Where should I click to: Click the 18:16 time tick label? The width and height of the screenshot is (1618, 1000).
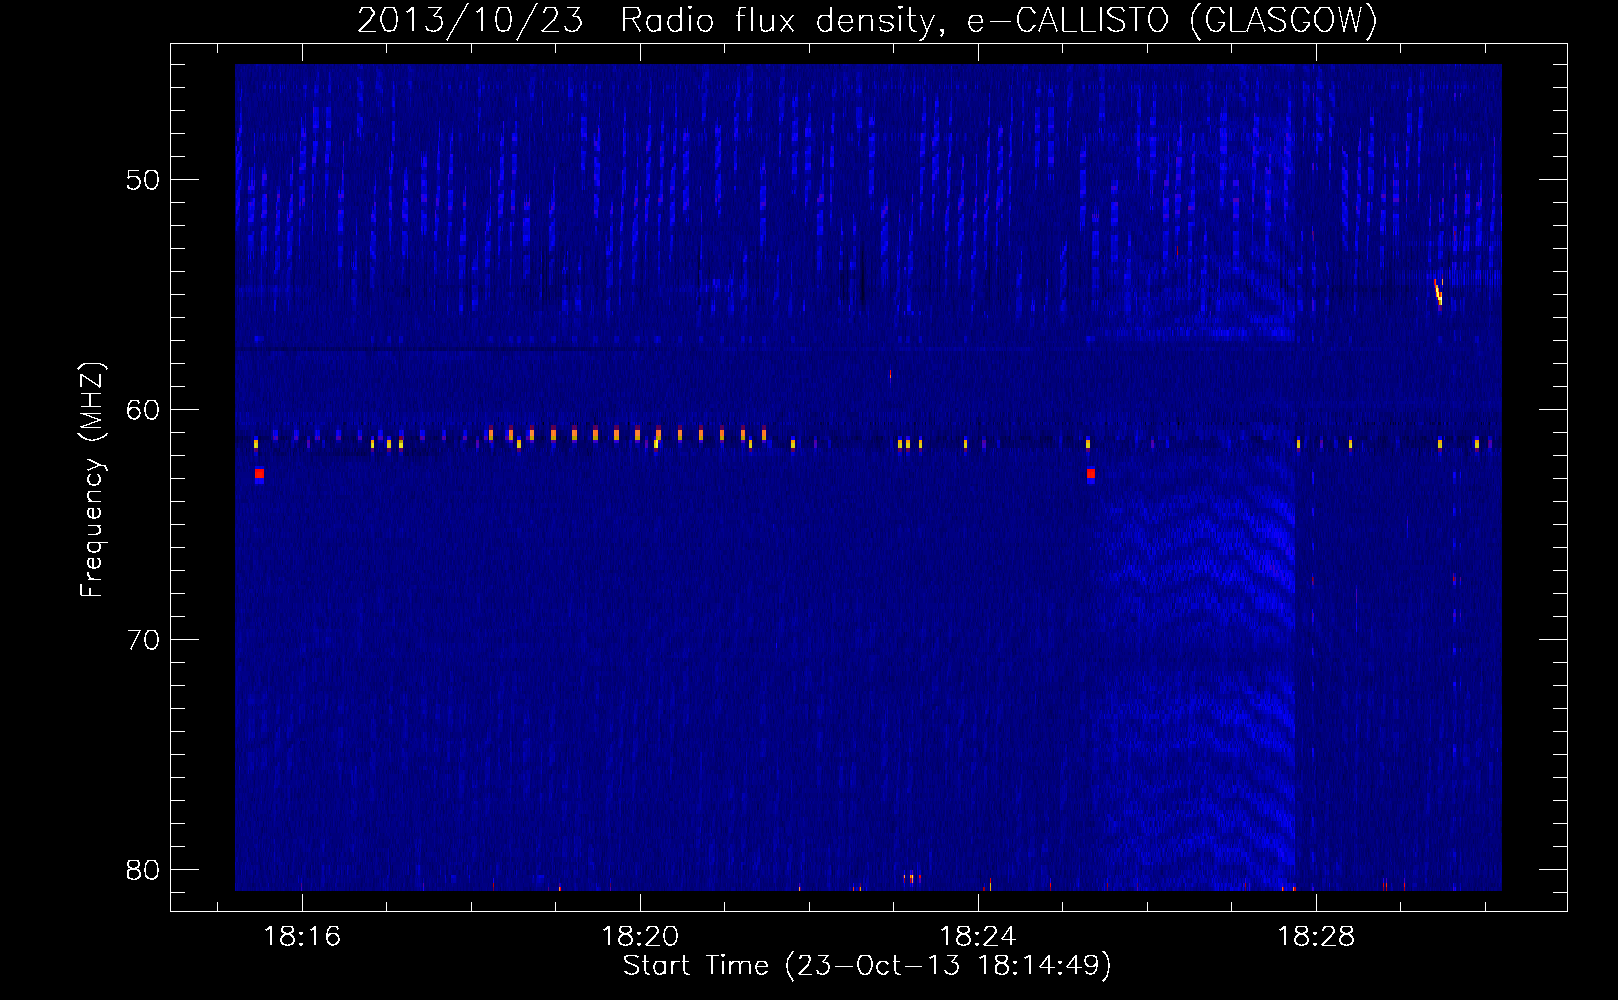302,937
